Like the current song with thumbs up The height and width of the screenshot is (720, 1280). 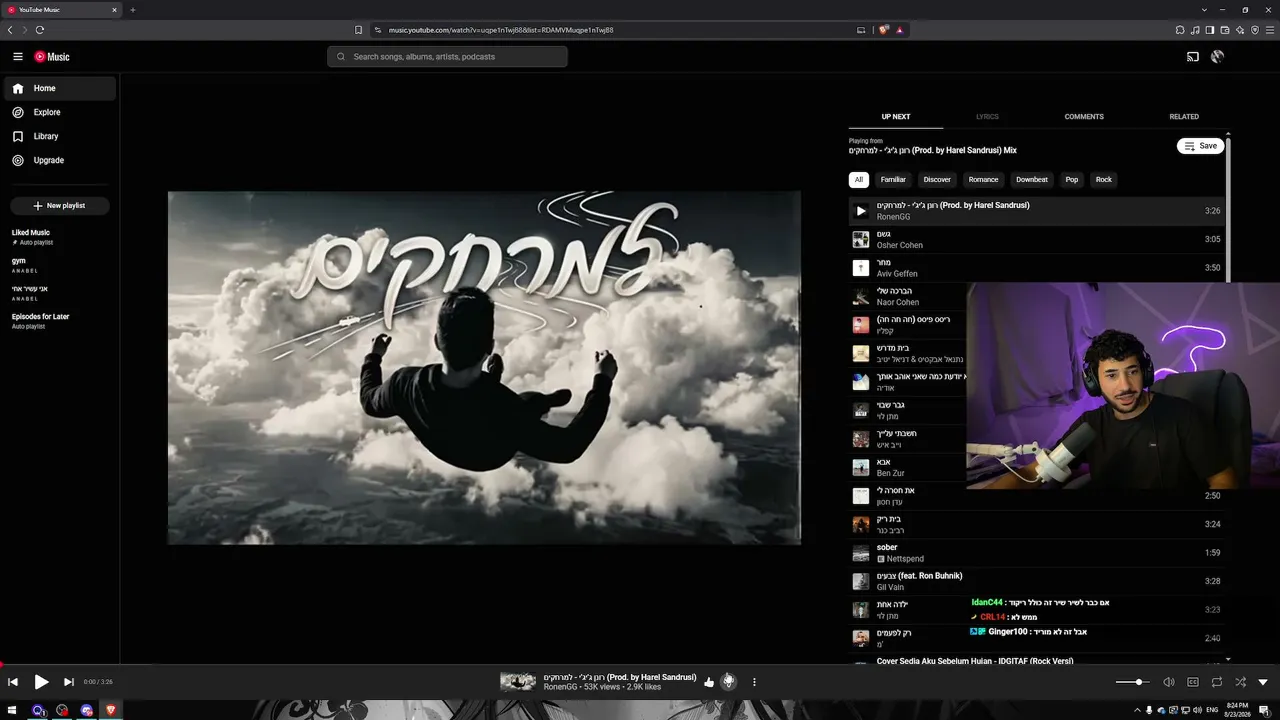tap(709, 682)
